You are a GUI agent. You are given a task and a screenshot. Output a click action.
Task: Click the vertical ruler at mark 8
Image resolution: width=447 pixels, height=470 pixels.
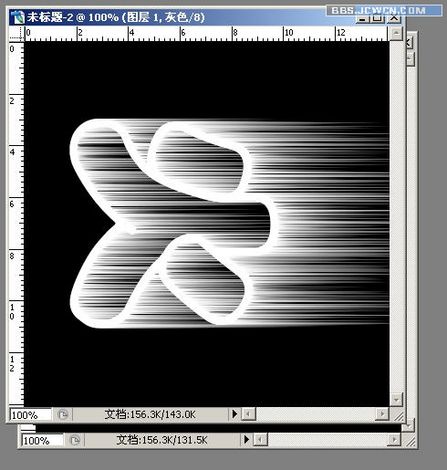click(13, 256)
